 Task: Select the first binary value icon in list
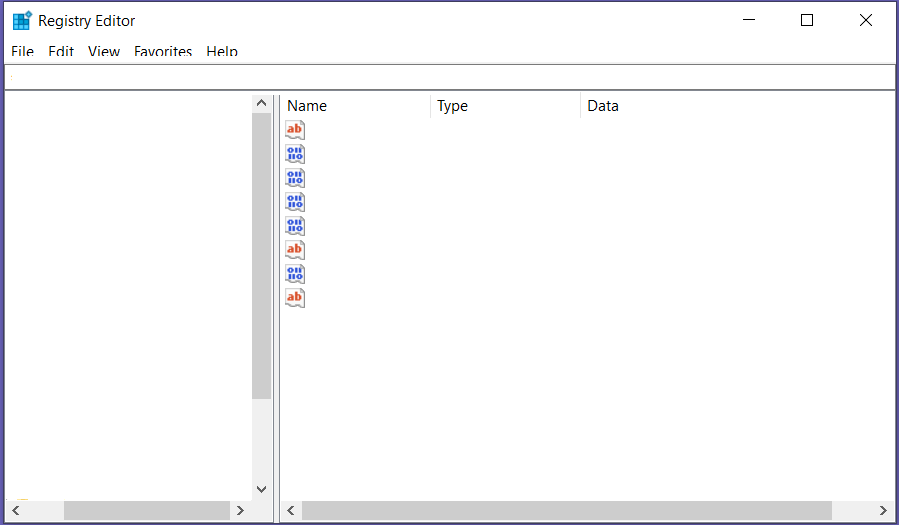pos(295,154)
